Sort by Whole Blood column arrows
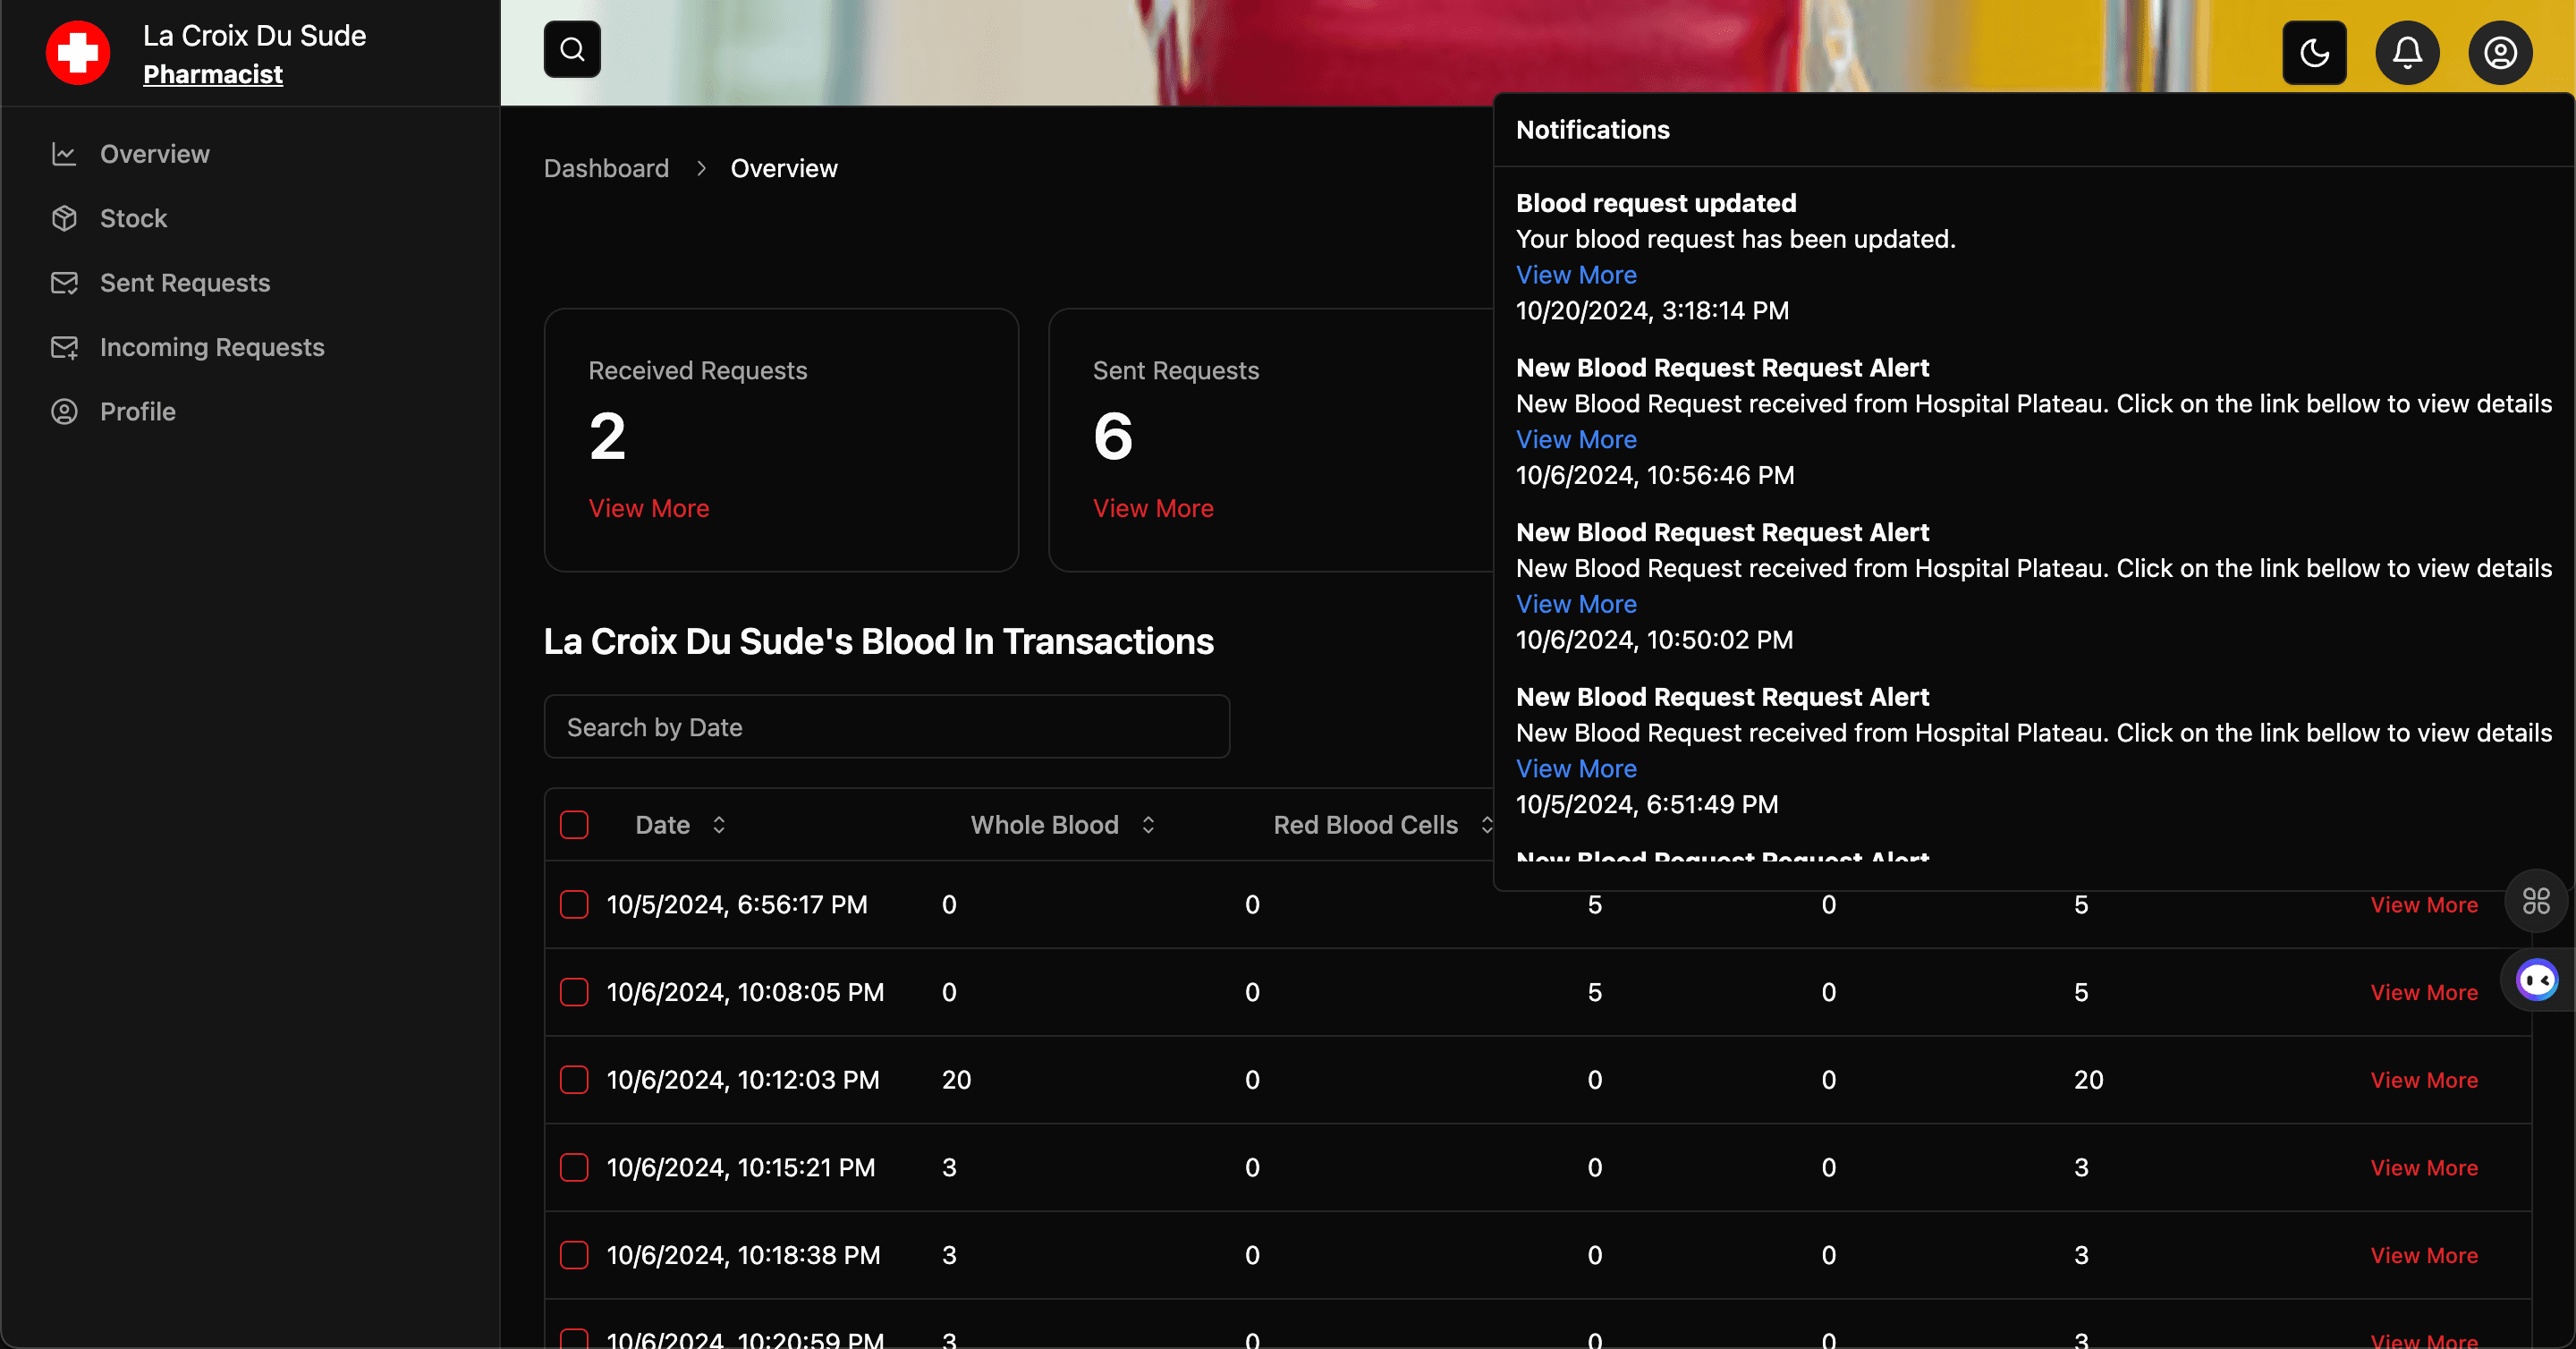Image resolution: width=2576 pixels, height=1349 pixels. (1148, 825)
